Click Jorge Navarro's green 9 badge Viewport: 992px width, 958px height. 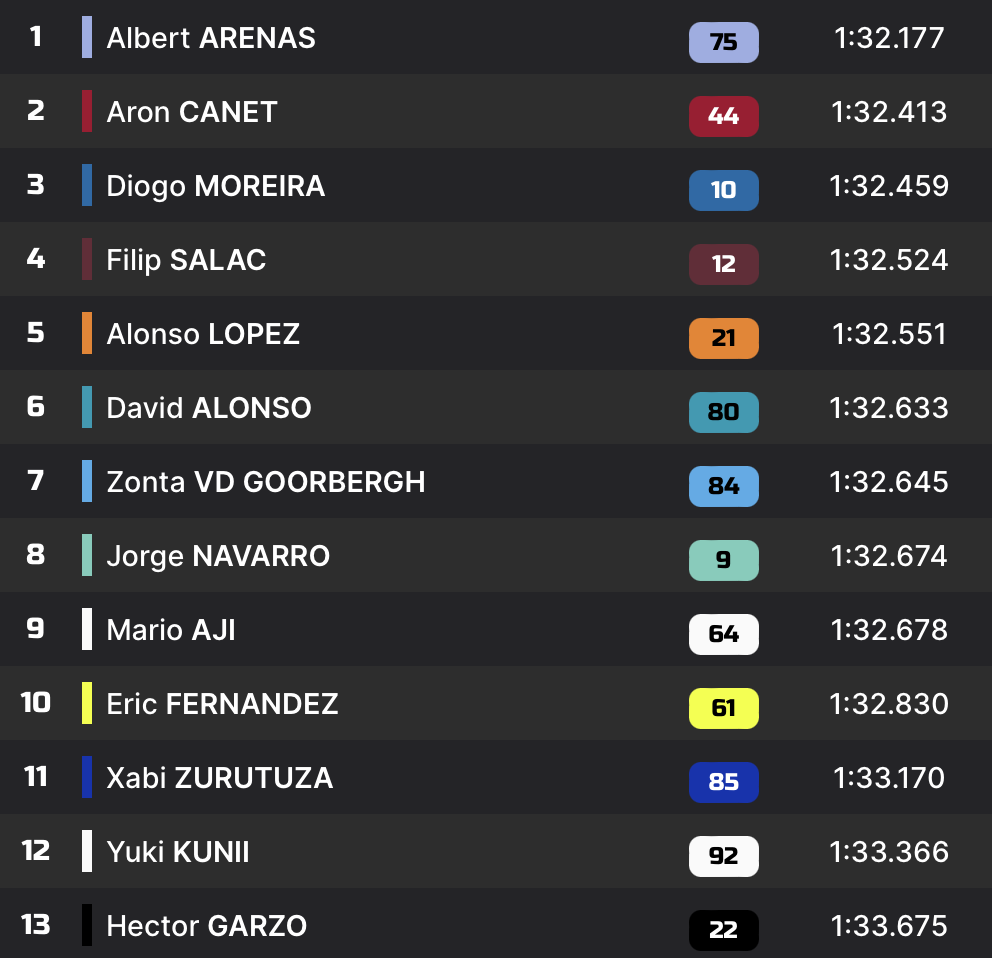click(723, 560)
